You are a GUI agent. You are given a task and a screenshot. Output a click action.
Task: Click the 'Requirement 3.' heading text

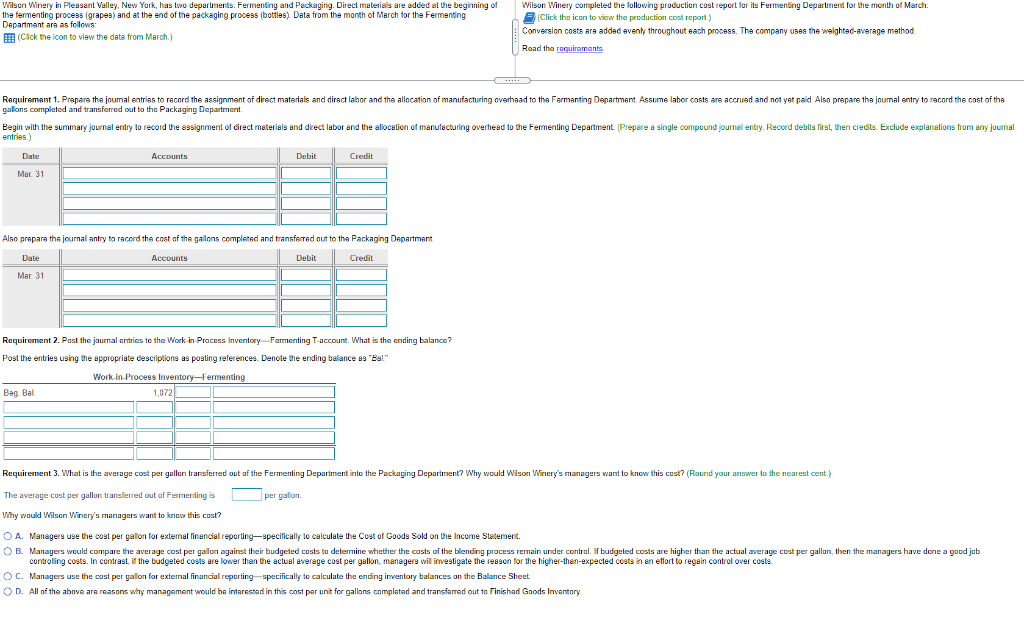point(31,473)
